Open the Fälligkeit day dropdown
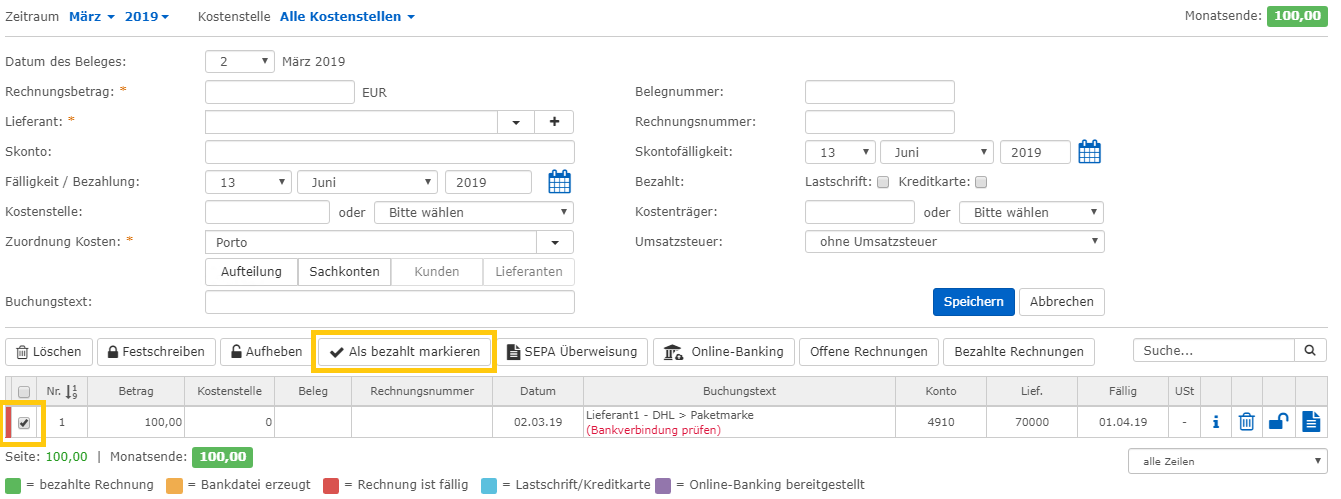Image resolution: width=1341 pixels, height=499 pixels. click(x=248, y=182)
